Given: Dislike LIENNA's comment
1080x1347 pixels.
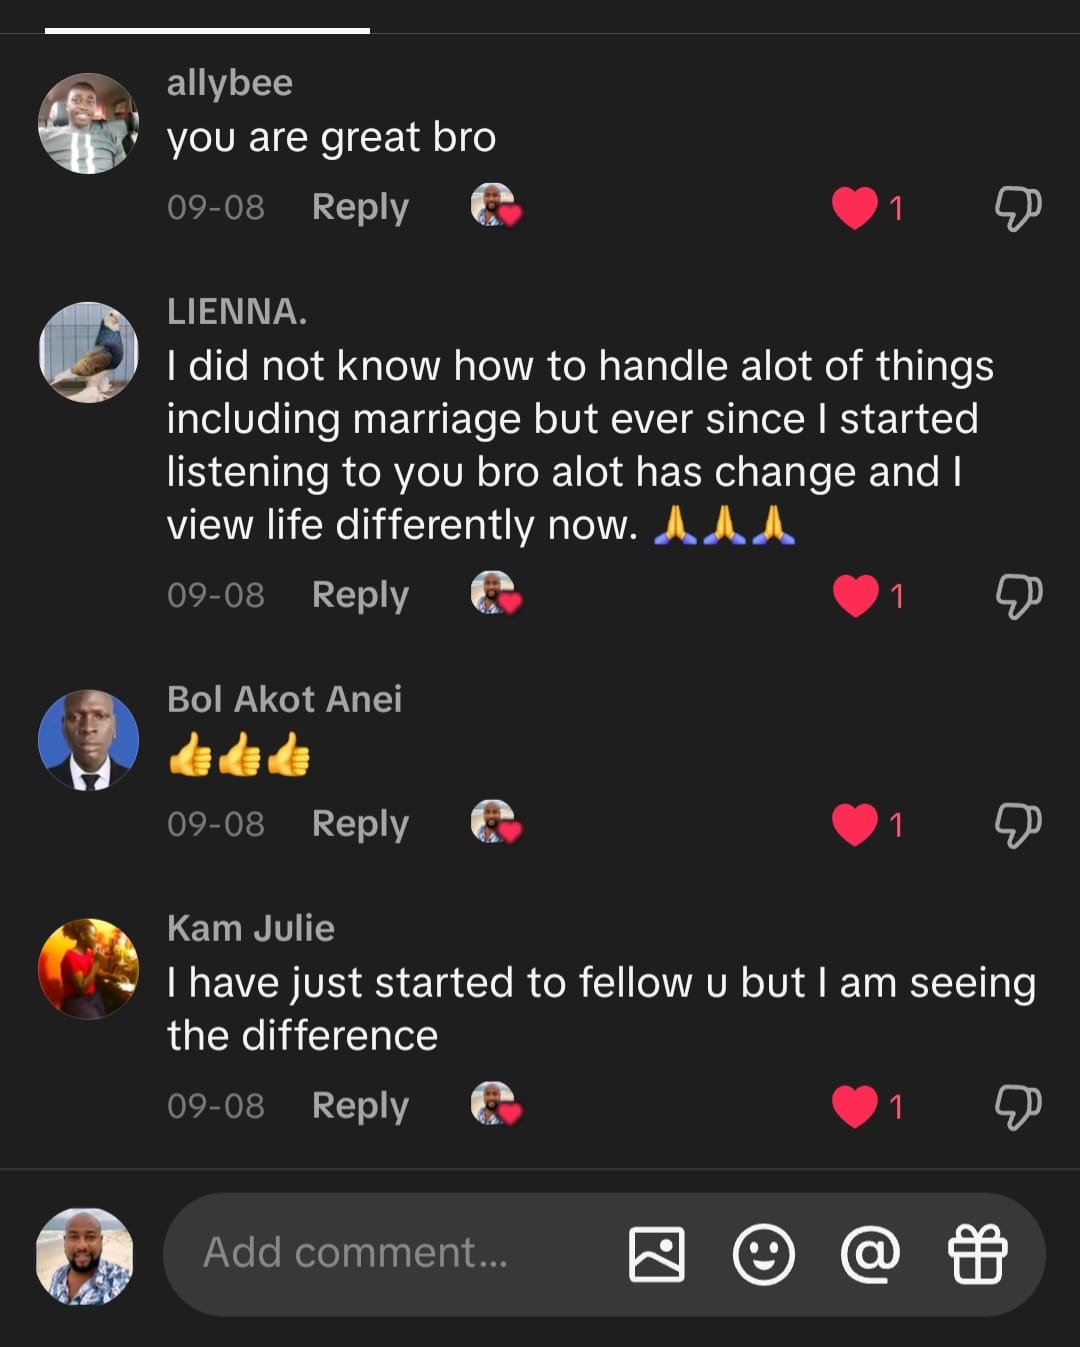Looking at the screenshot, I should click(x=1017, y=596).
